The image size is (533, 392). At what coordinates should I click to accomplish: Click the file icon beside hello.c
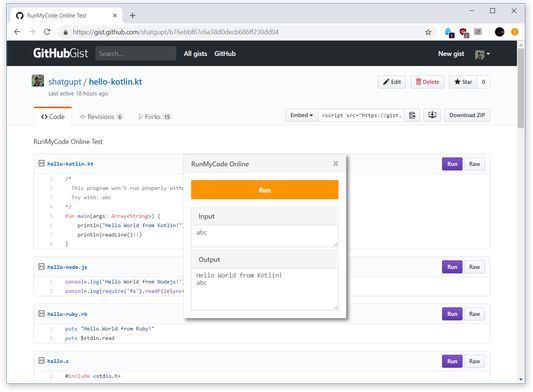(41, 361)
